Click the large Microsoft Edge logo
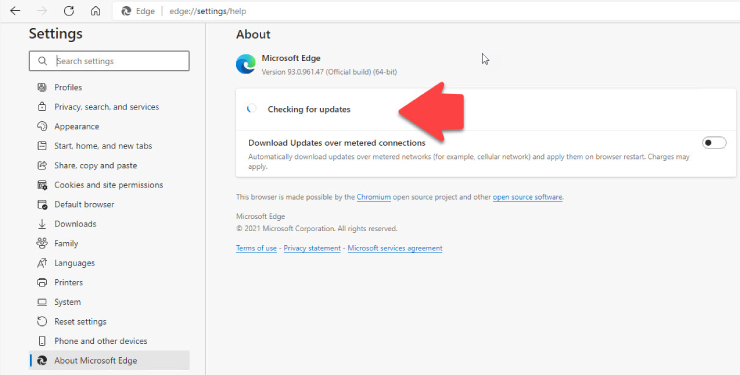Image resolution: width=740 pixels, height=375 pixels. click(x=246, y=64)
